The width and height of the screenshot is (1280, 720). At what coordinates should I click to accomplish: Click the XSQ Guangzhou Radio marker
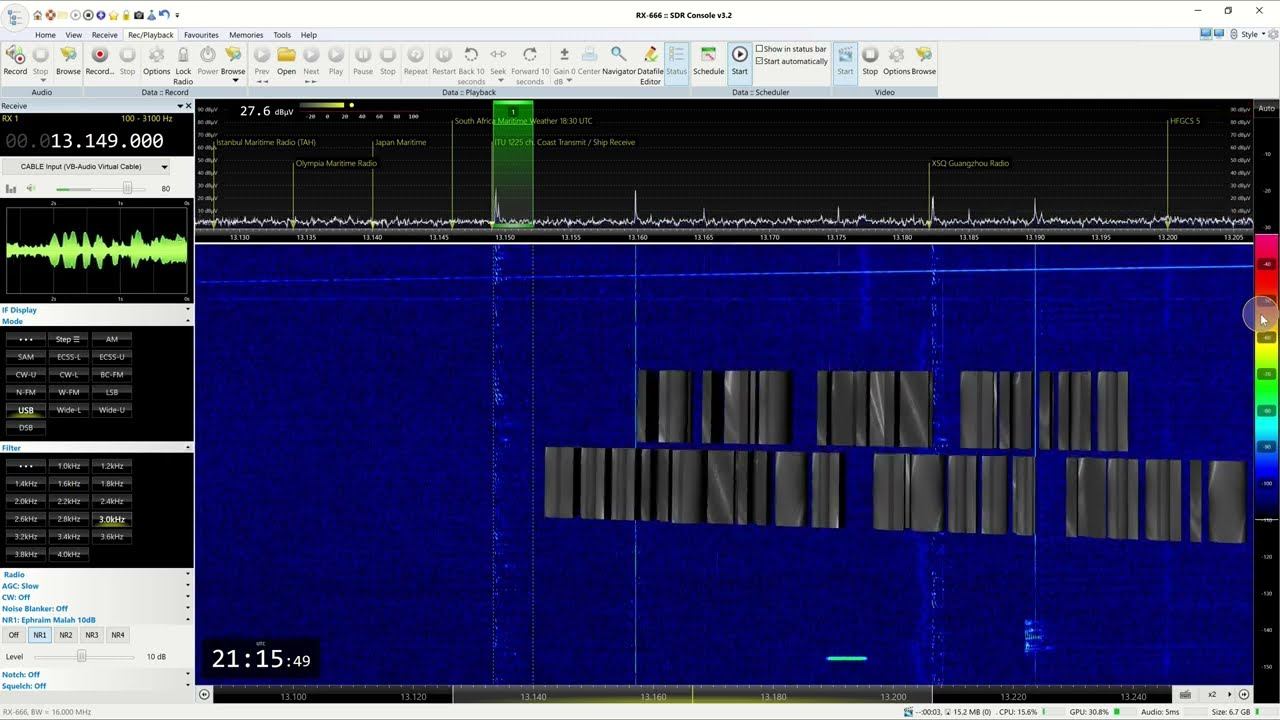tap(970, 163)
